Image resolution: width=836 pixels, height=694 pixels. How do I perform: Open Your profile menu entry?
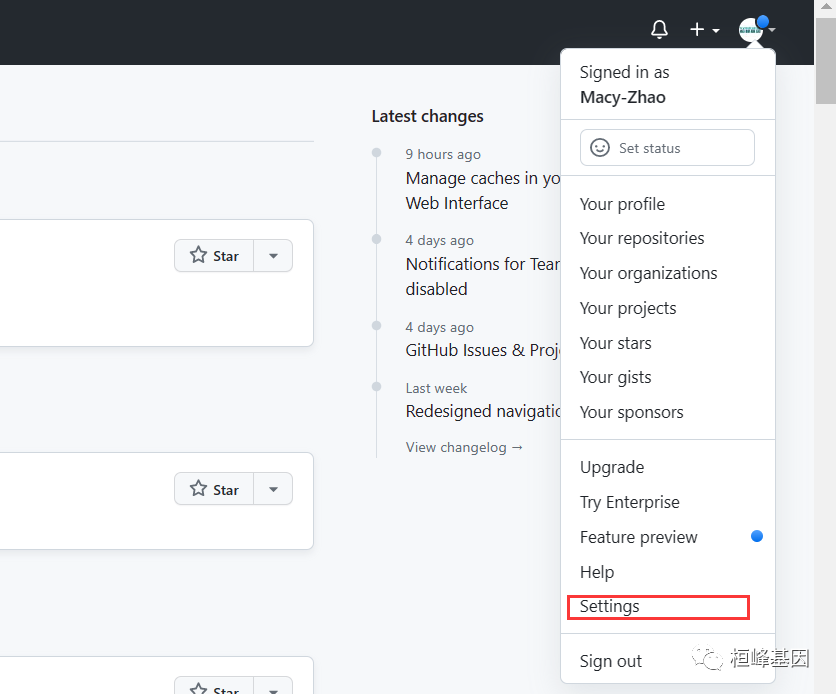click(622, 204)
